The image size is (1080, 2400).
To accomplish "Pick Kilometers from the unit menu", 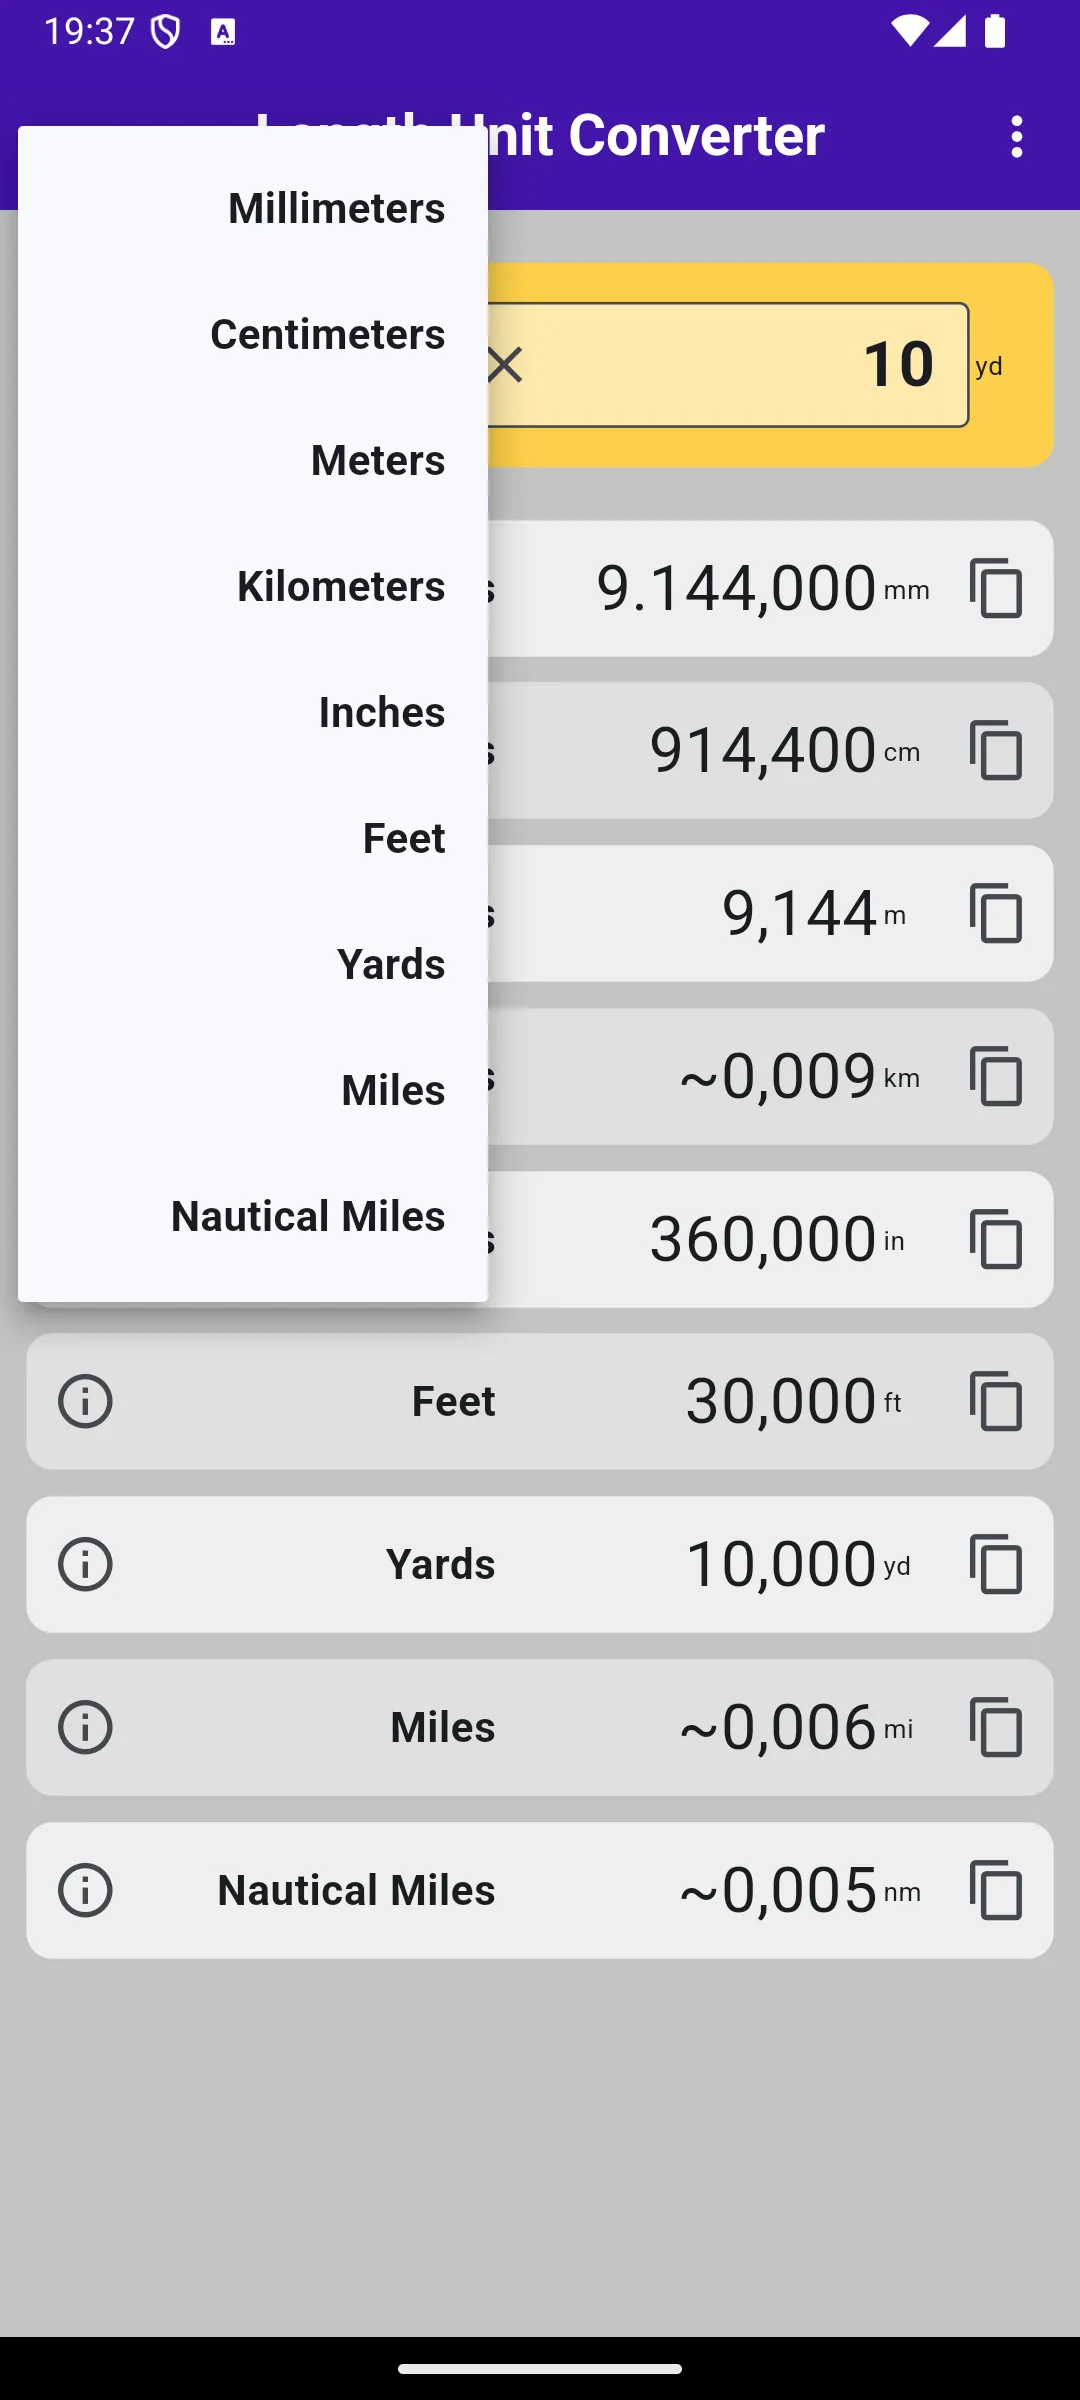I will [253, 586].
